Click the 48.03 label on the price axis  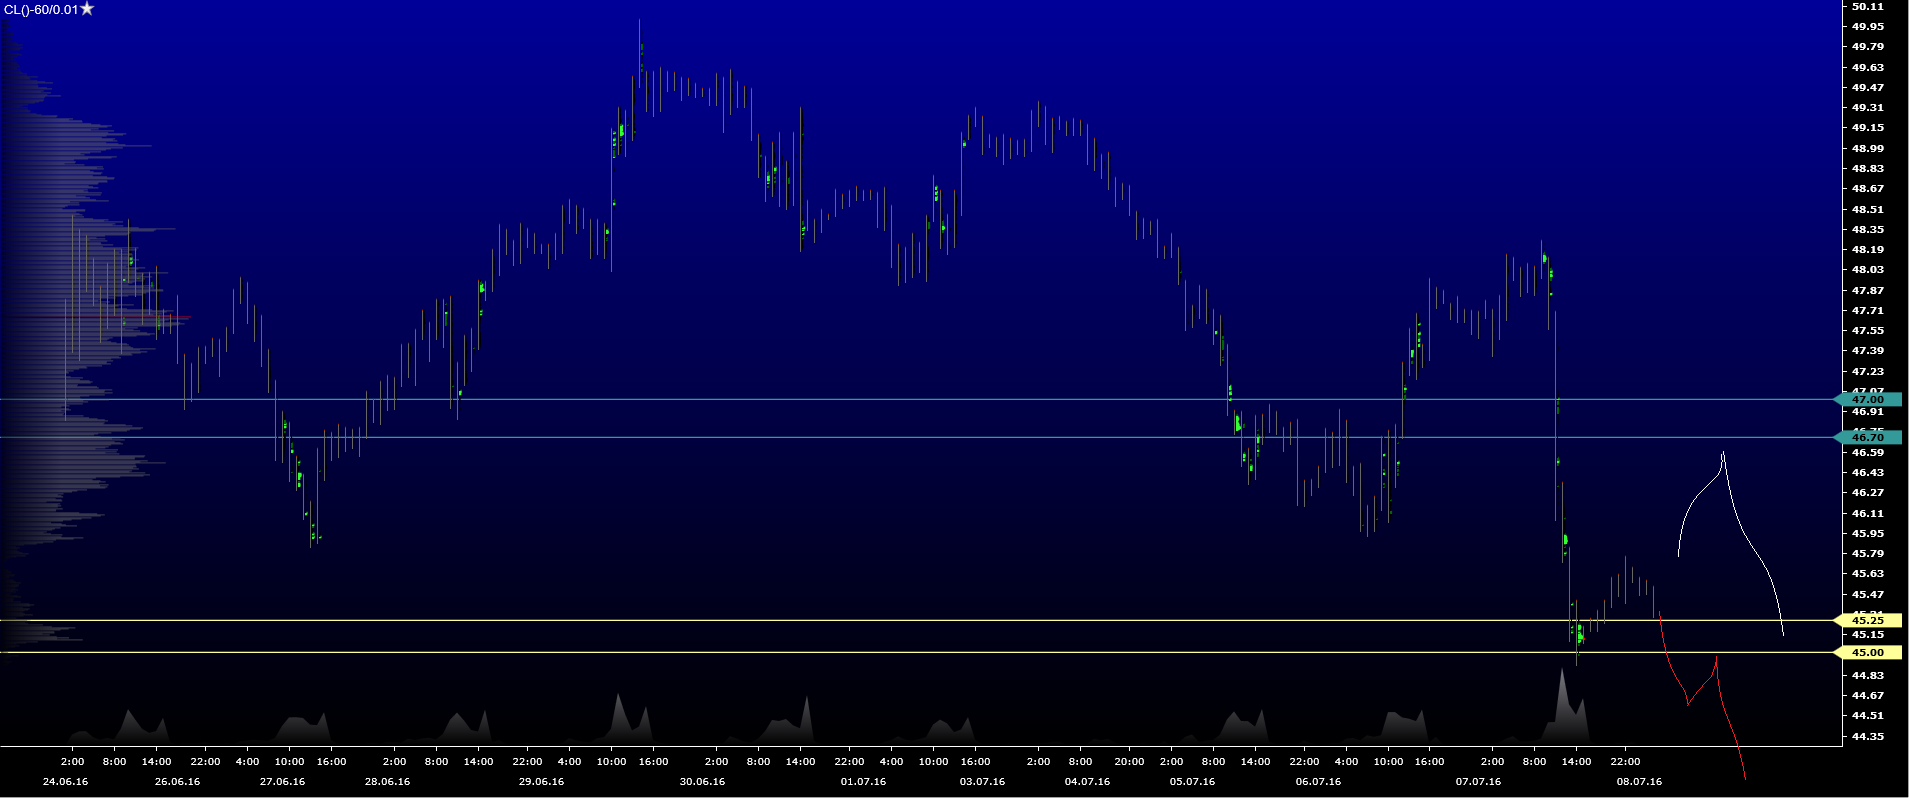click(x=1867, y=270)
